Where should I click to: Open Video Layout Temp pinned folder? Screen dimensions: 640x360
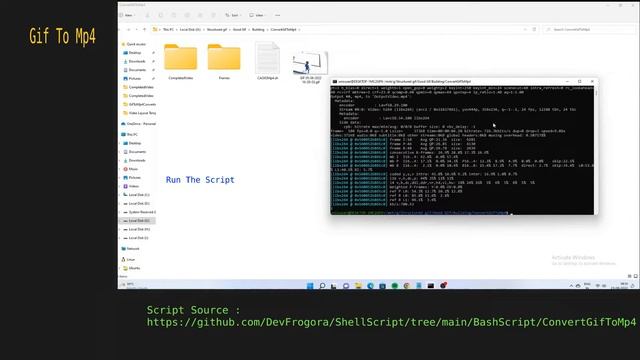click(x=140, y=113)
